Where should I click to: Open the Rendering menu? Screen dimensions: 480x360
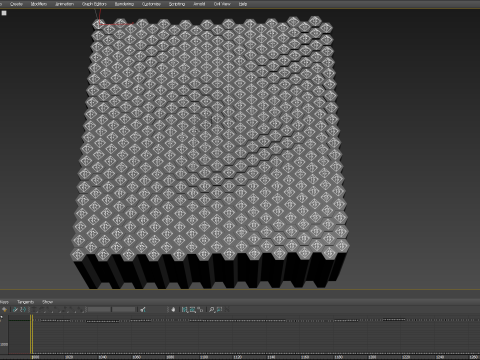[x=124, y=4]
